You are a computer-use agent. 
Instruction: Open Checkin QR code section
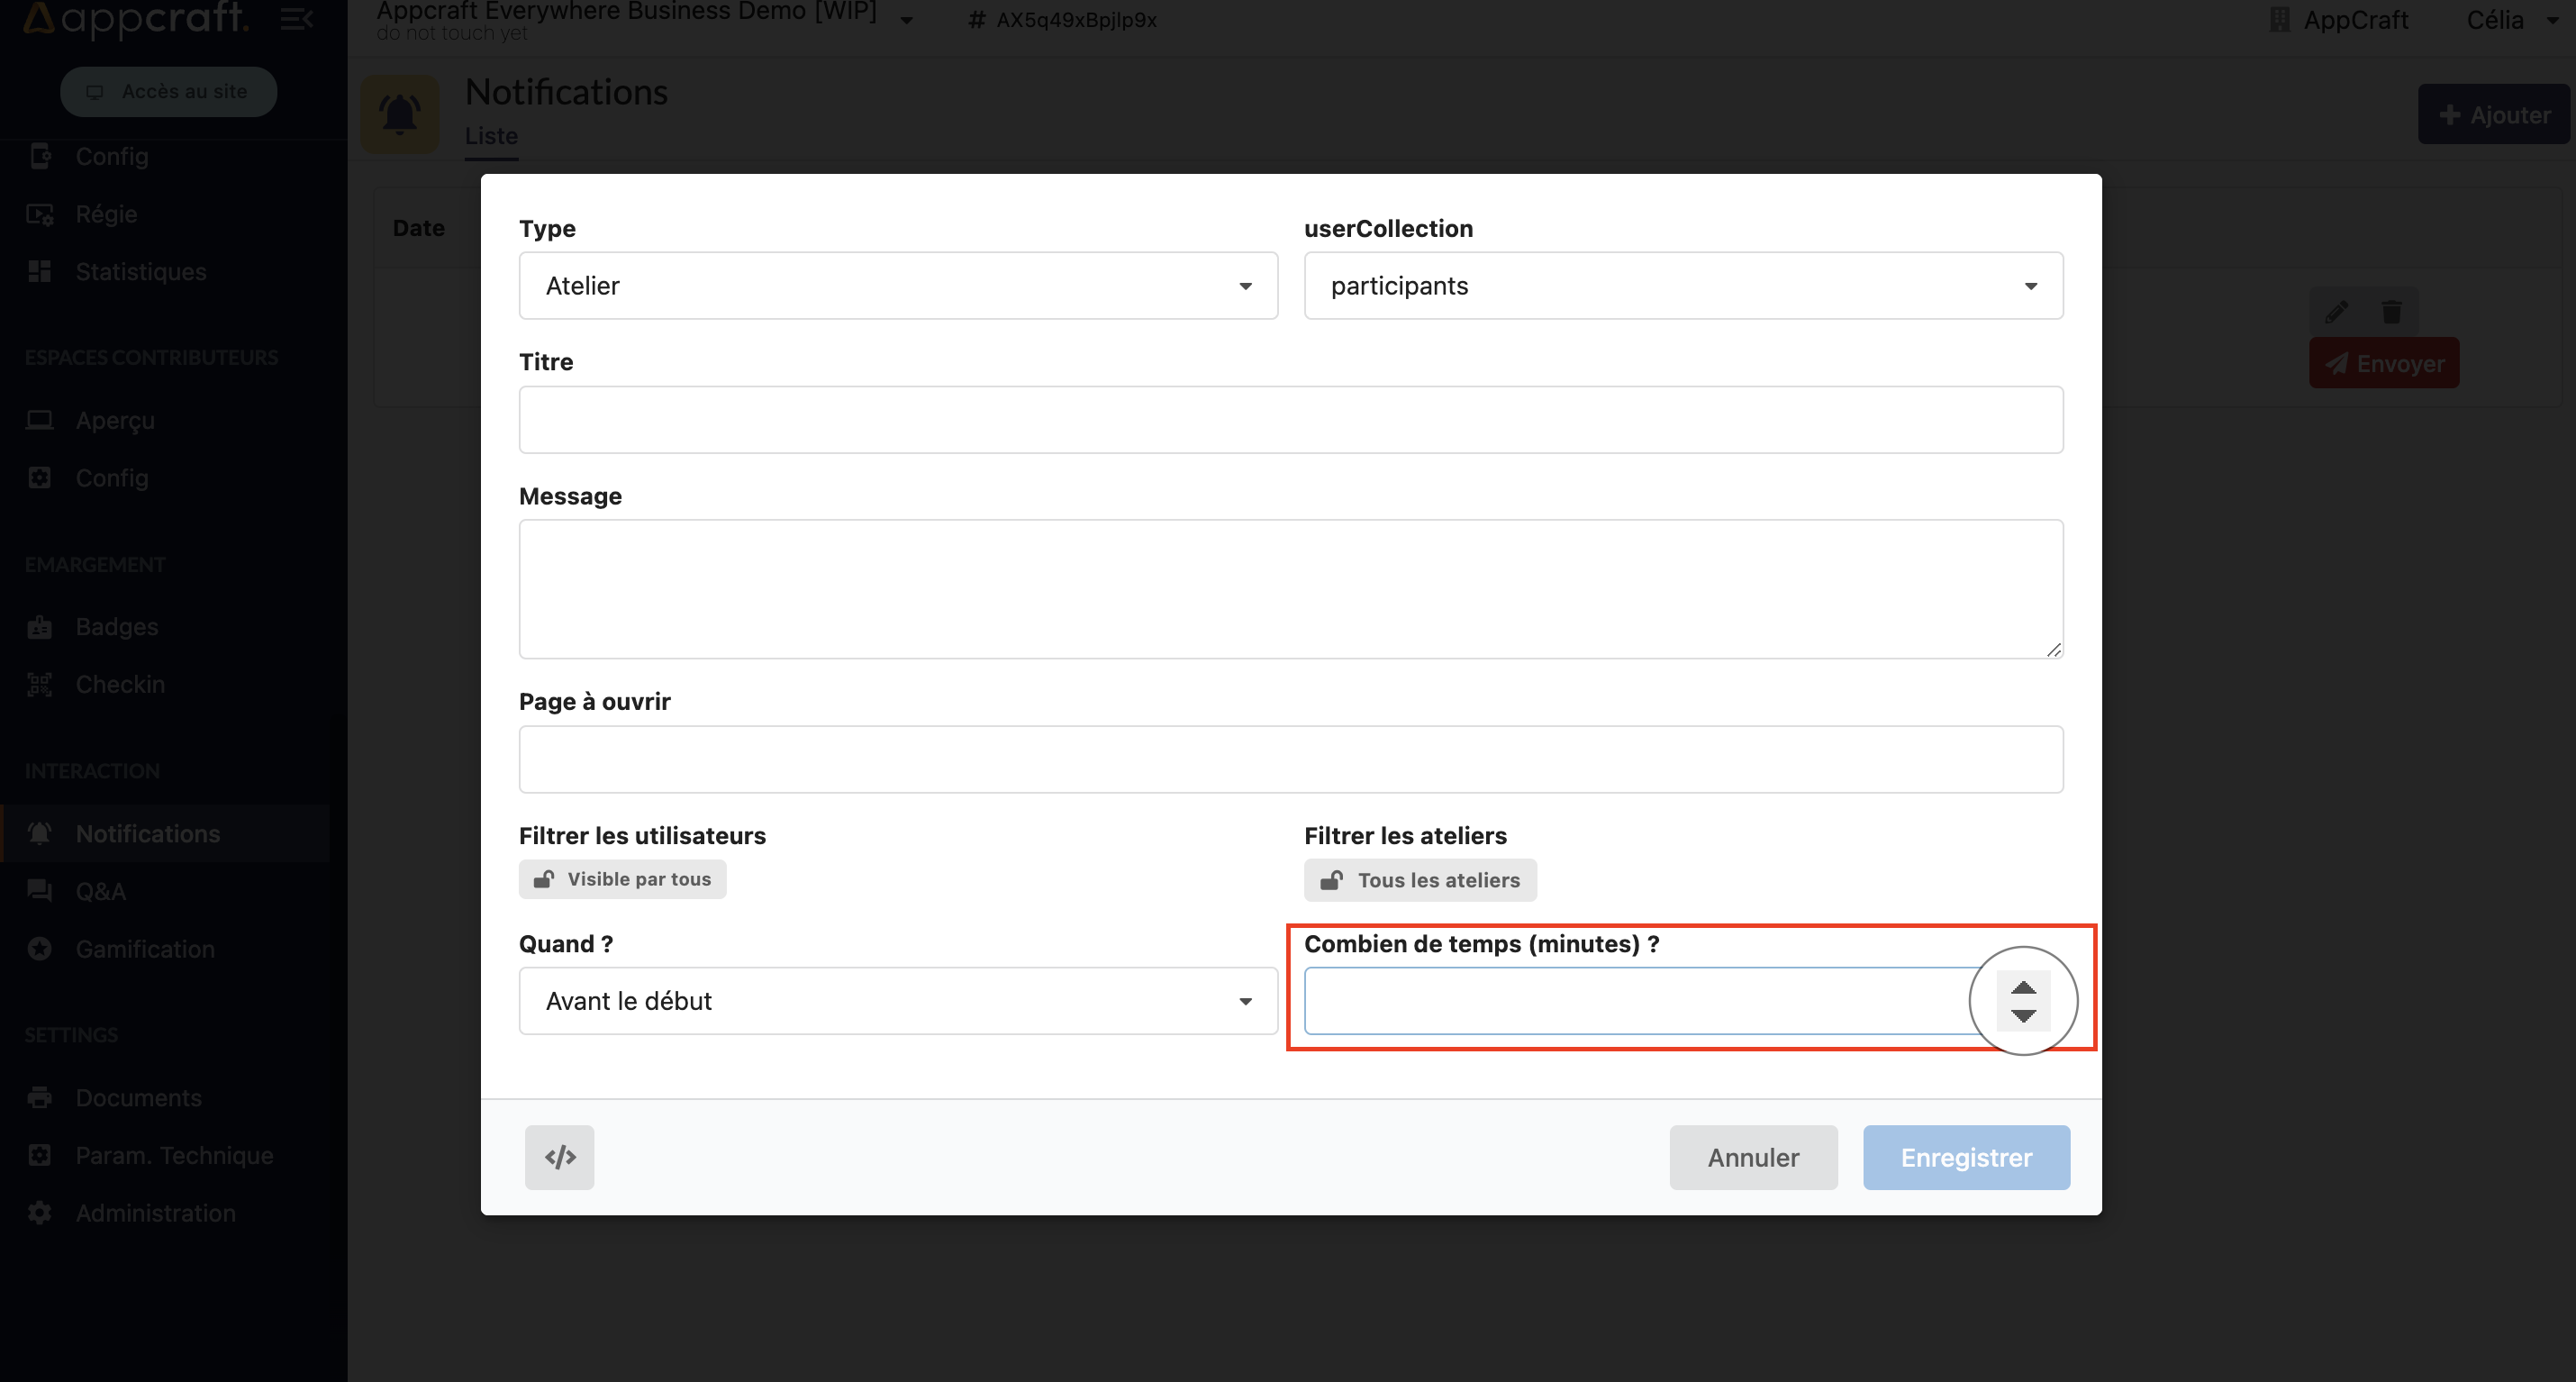pos(120,684)
